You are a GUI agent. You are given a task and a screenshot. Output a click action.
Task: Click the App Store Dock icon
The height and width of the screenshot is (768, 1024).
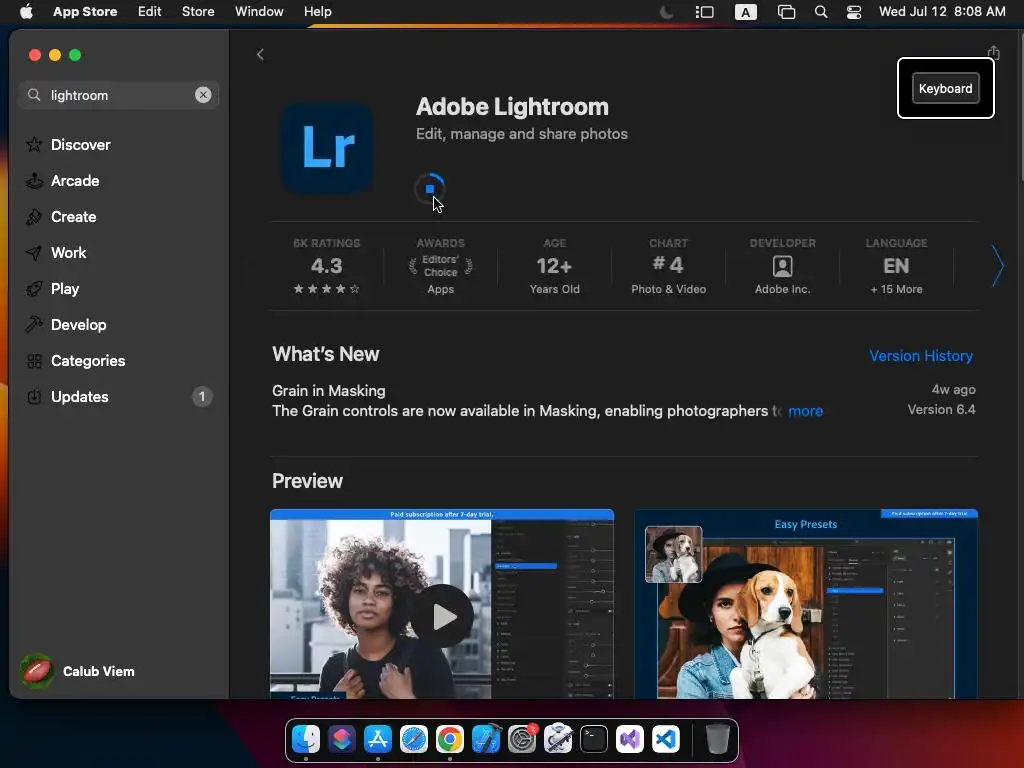pyautogui.click(x=377, y=739)
